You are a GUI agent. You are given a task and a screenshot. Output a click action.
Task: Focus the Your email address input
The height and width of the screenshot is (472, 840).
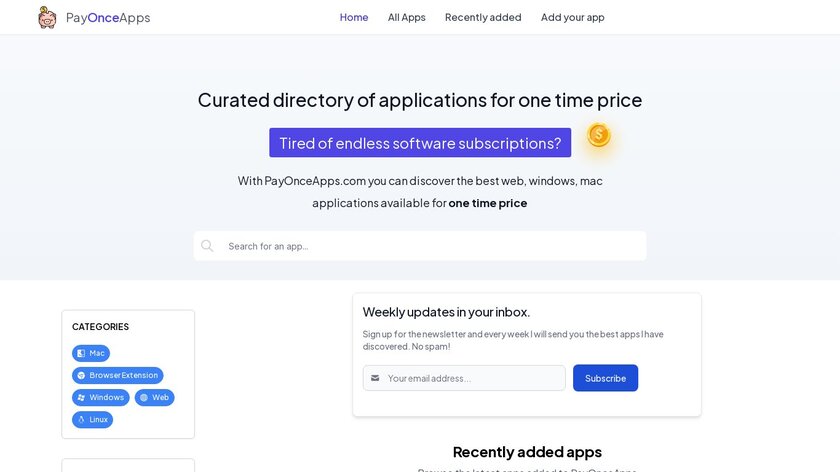(472, 378)
